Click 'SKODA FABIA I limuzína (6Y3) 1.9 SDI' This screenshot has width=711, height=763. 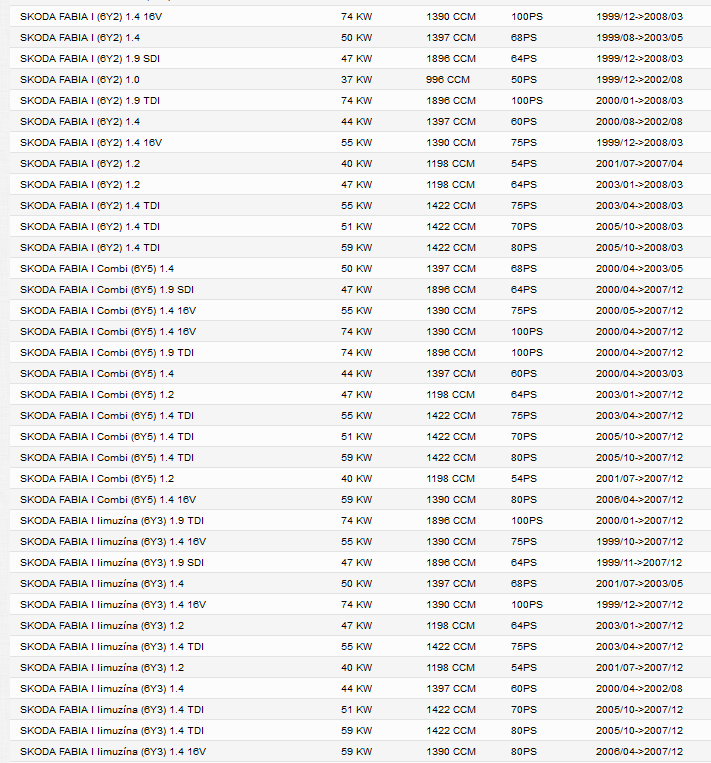[x=112, y=563]
